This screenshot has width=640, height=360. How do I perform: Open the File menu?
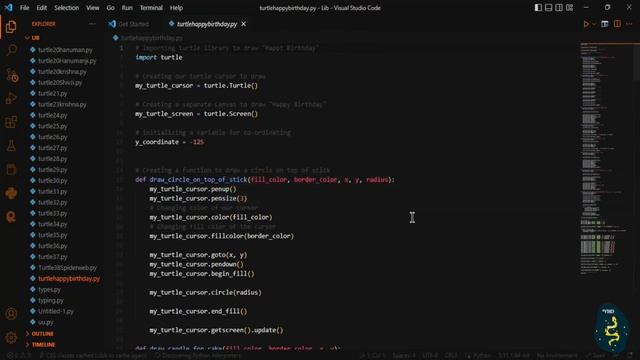point(24,8)
